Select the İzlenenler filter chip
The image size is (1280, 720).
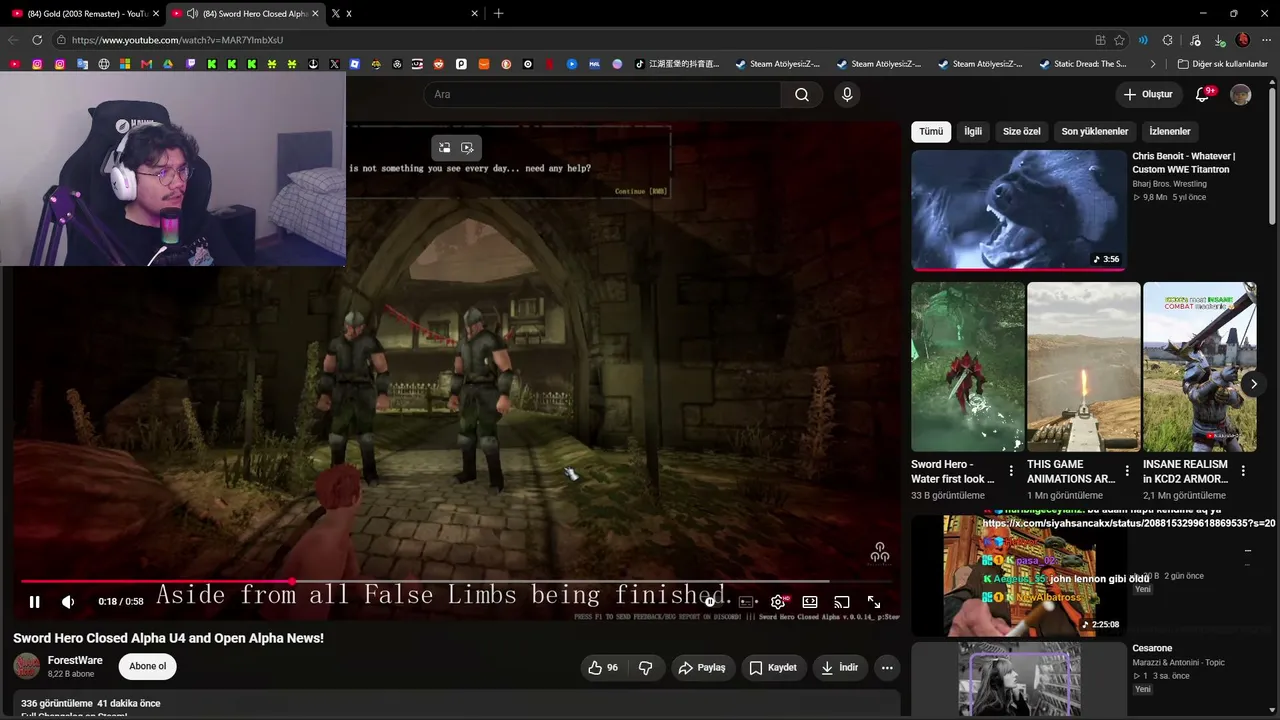(1170, 131)
